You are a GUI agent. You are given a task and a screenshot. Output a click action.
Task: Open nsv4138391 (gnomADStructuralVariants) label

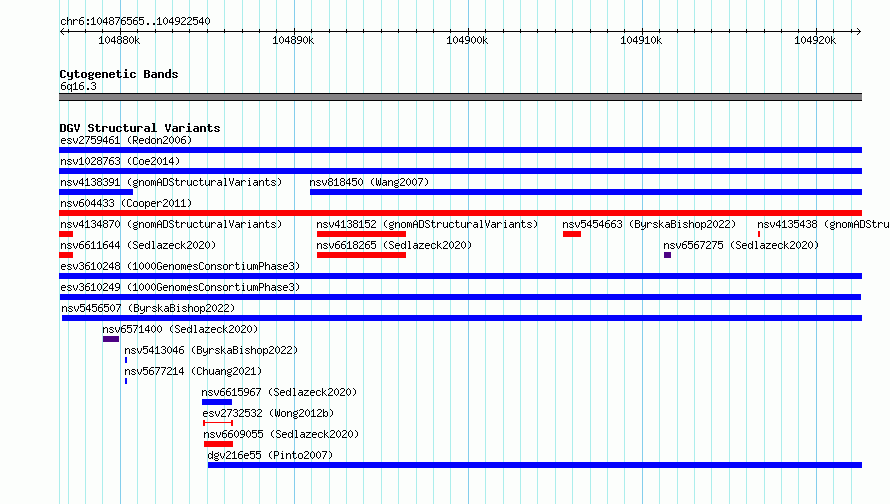pos(171,182)
